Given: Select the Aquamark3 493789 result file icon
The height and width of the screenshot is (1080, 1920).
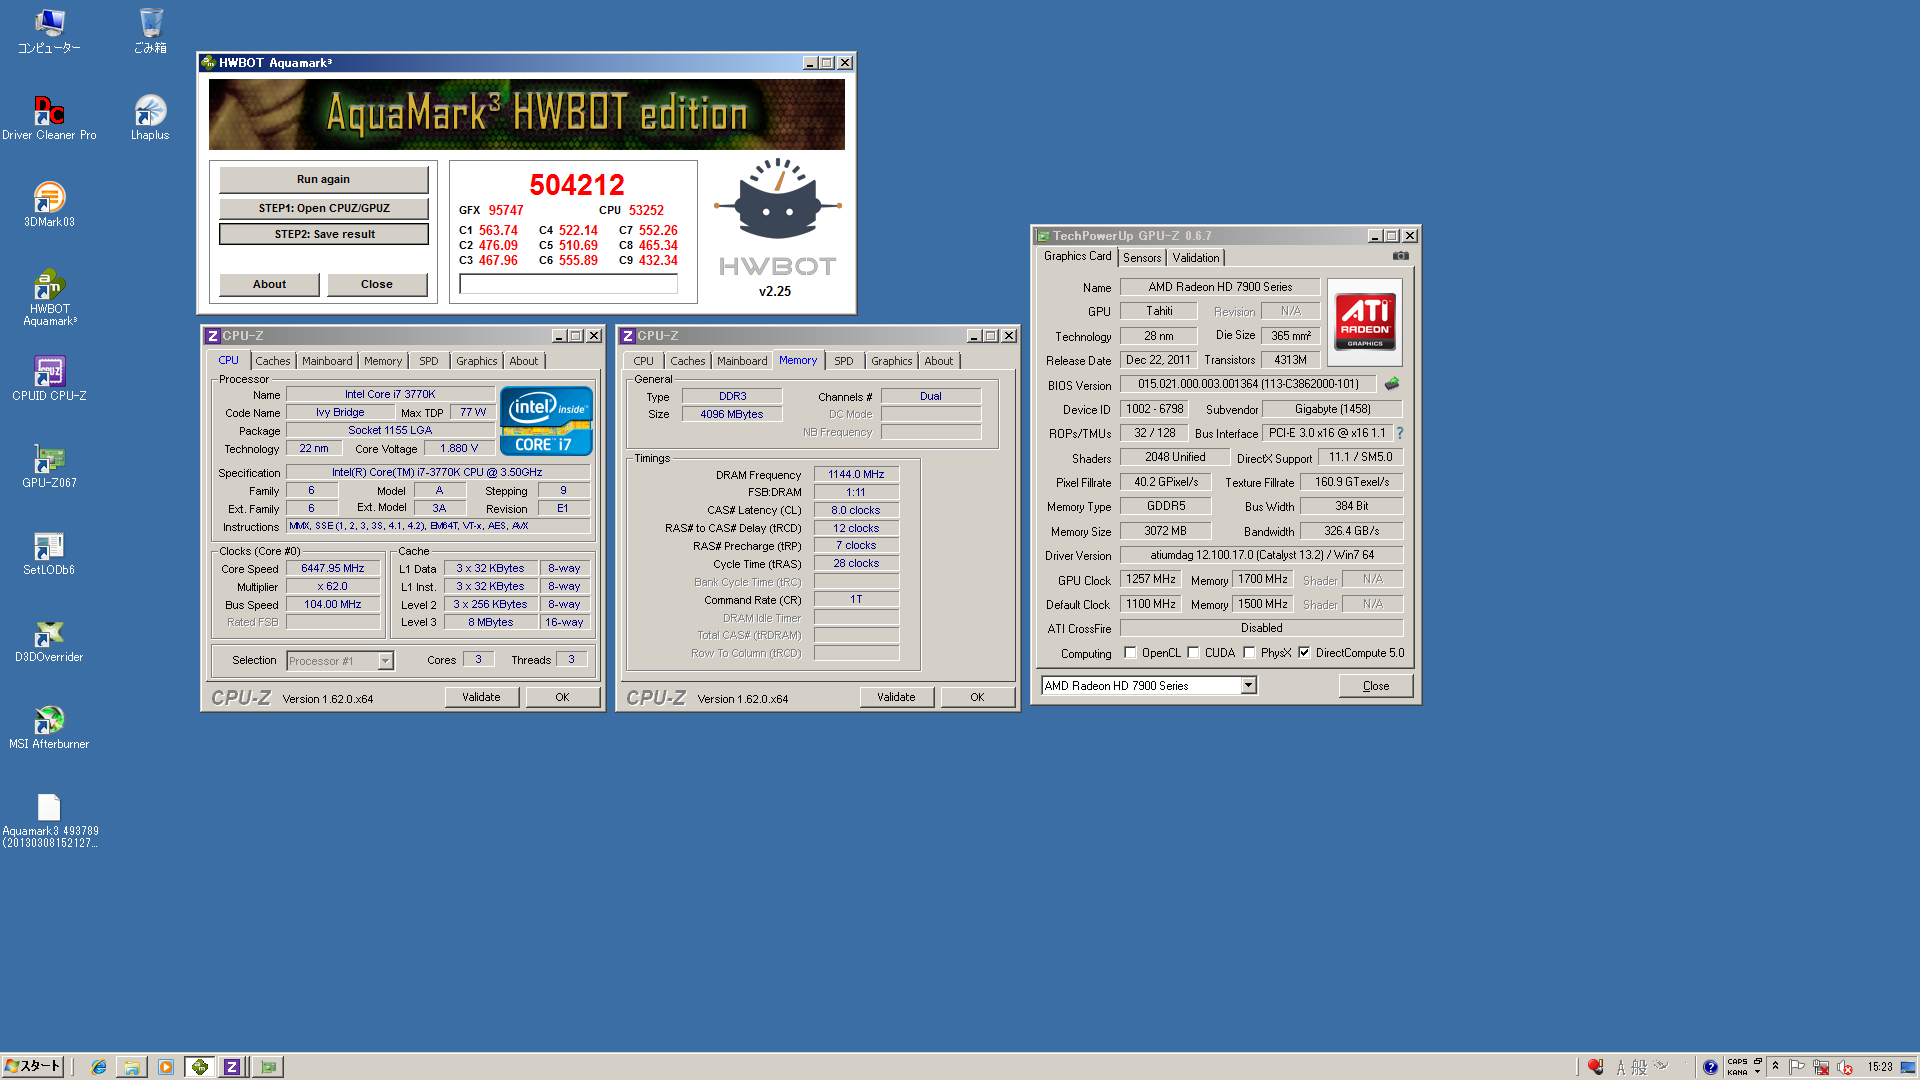Looking at the screenshot, I should click(x=49, y=819).
